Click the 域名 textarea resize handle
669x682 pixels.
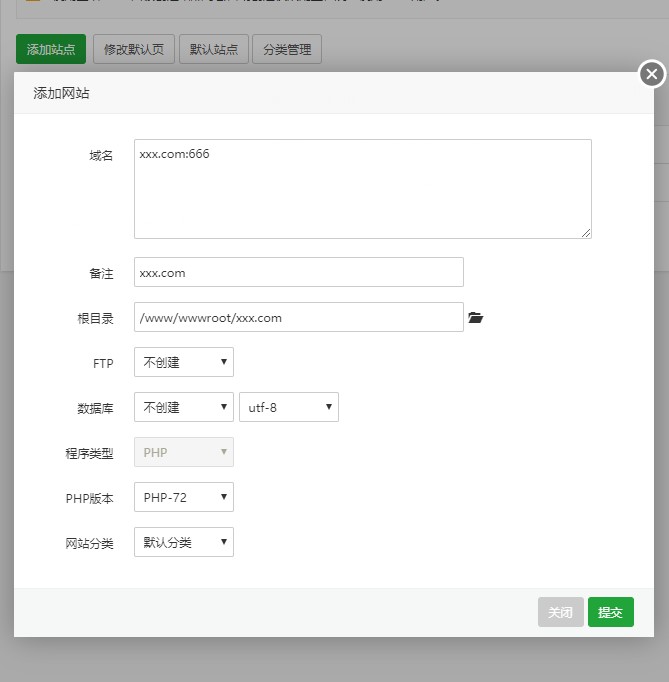[586, 233]
